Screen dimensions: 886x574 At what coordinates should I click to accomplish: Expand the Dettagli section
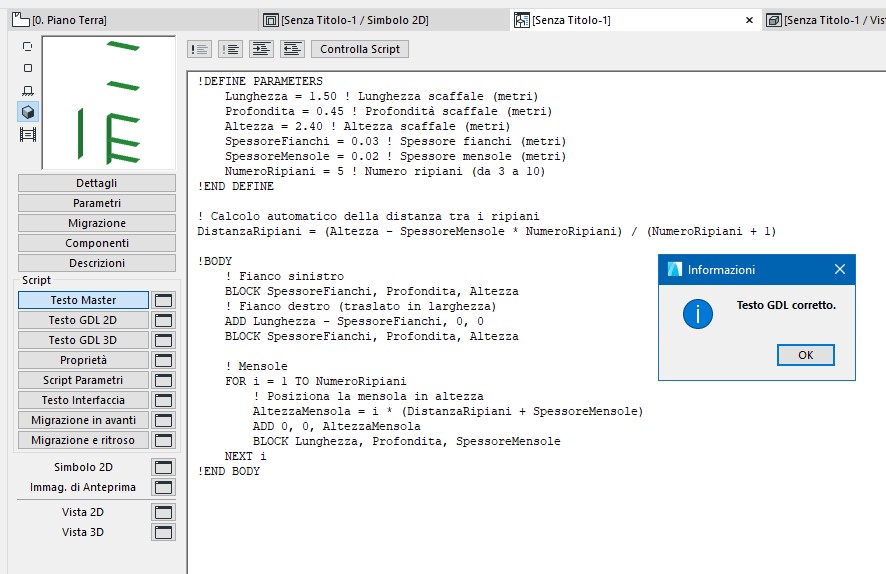pyautogui.click(x=97, y=183)
